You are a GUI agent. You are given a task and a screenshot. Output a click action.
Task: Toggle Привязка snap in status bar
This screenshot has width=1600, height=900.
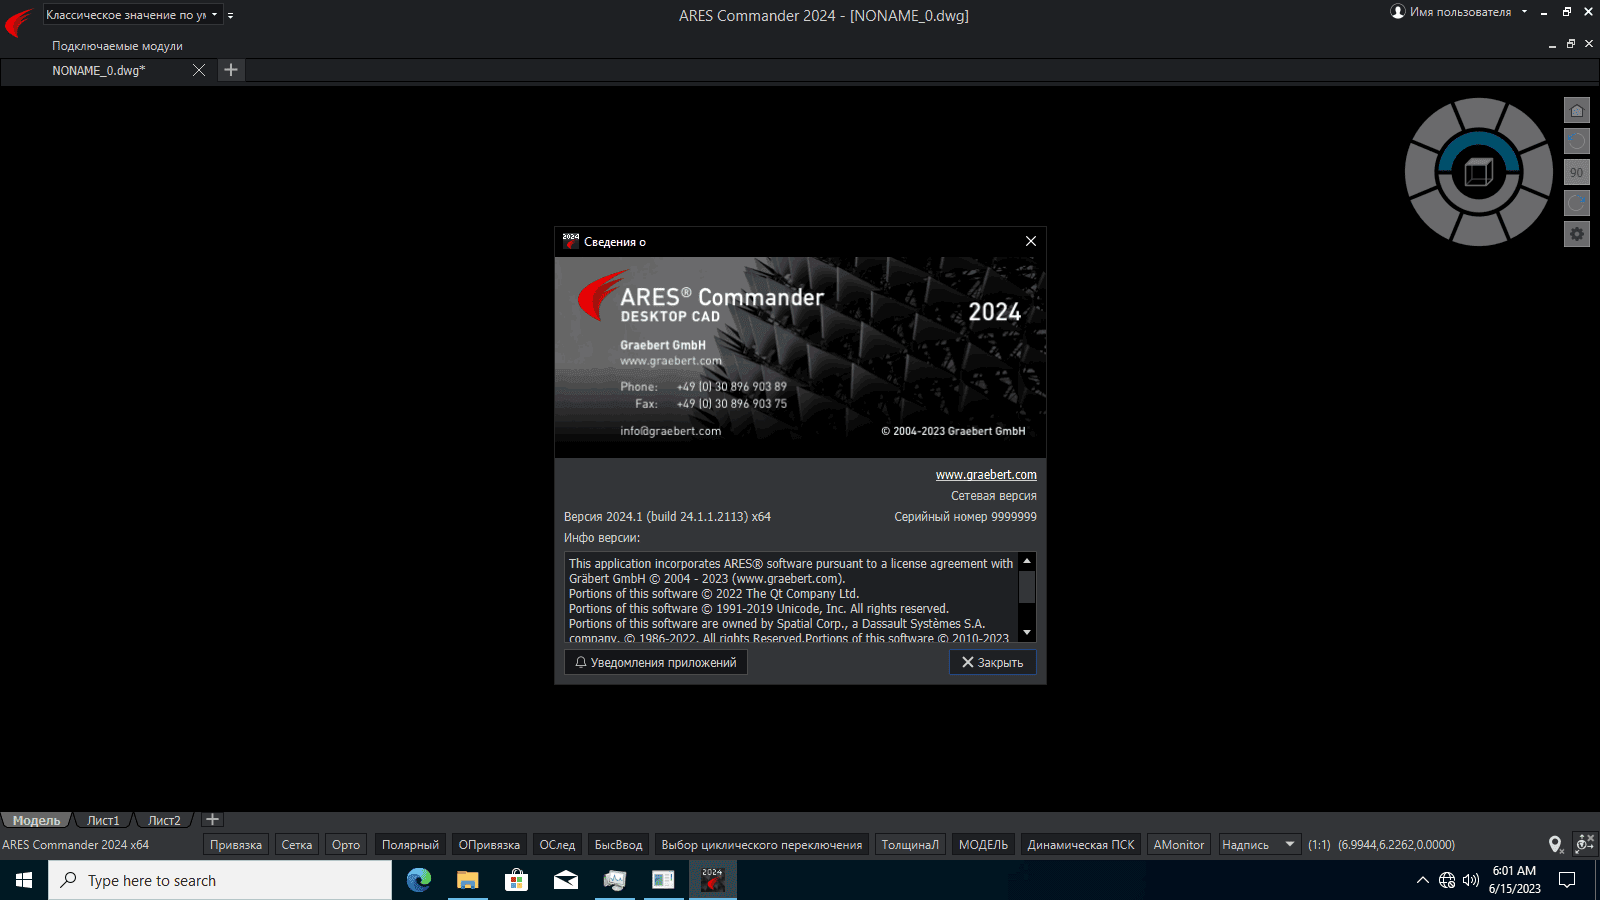[236, 845]
